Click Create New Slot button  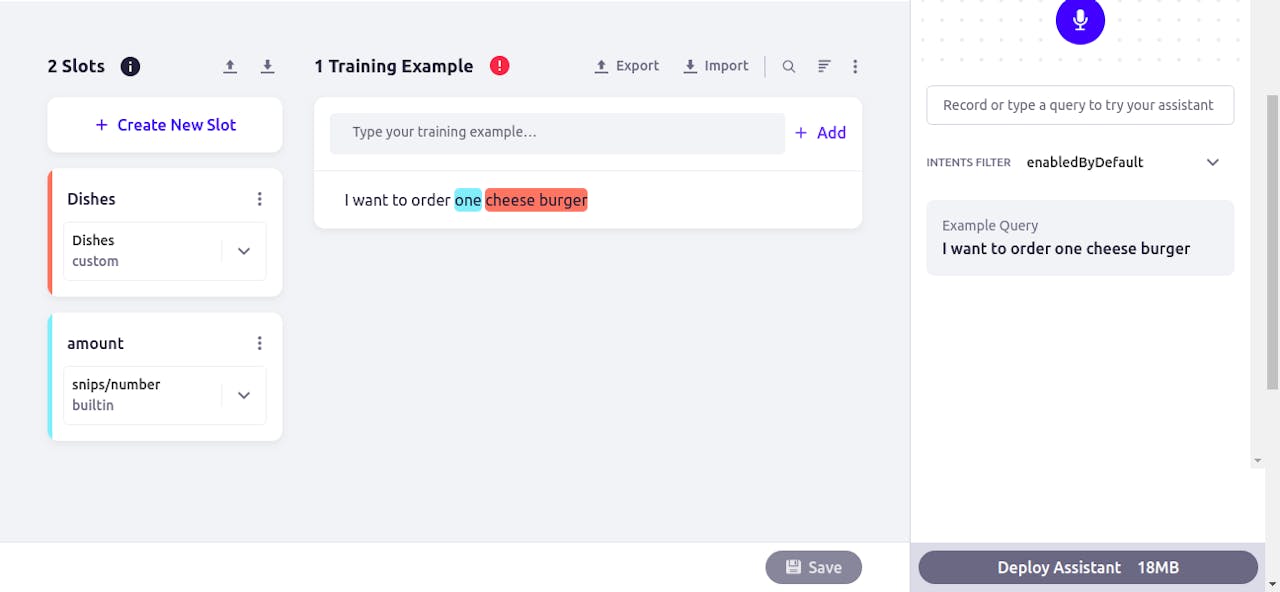click(165, 125)
